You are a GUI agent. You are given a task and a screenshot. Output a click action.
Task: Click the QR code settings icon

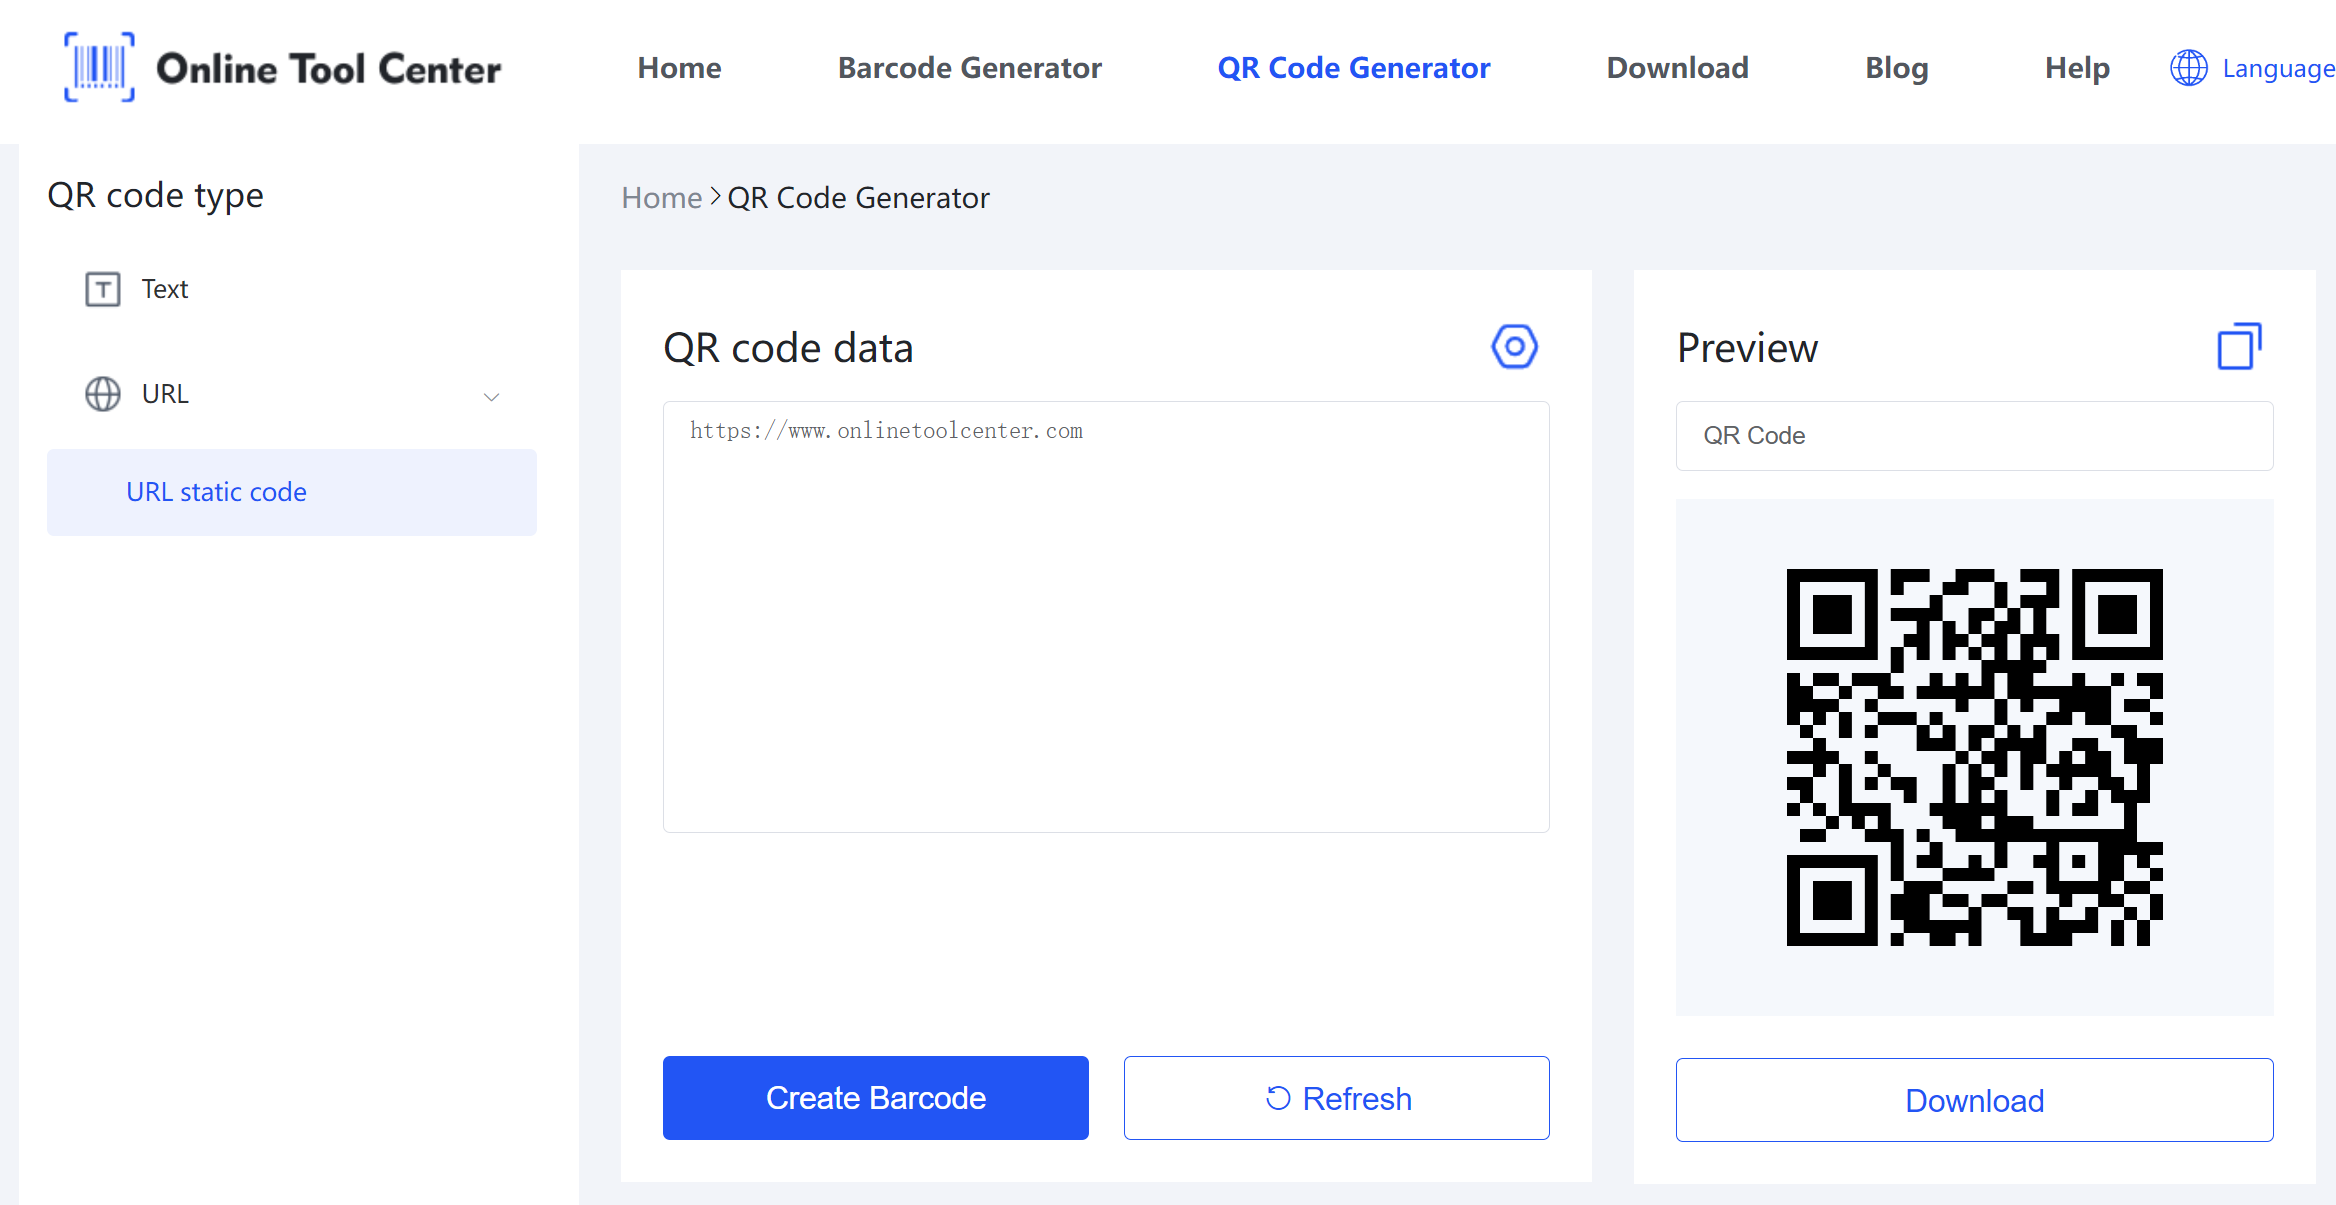tap(1512, 346)
